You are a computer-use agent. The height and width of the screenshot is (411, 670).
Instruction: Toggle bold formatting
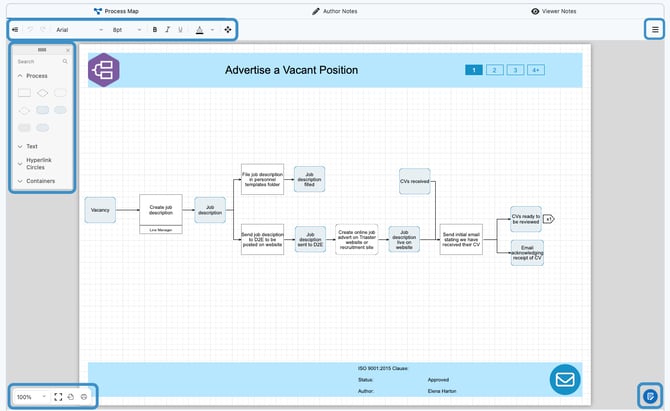pyautogui.click(x=155, y=30)
